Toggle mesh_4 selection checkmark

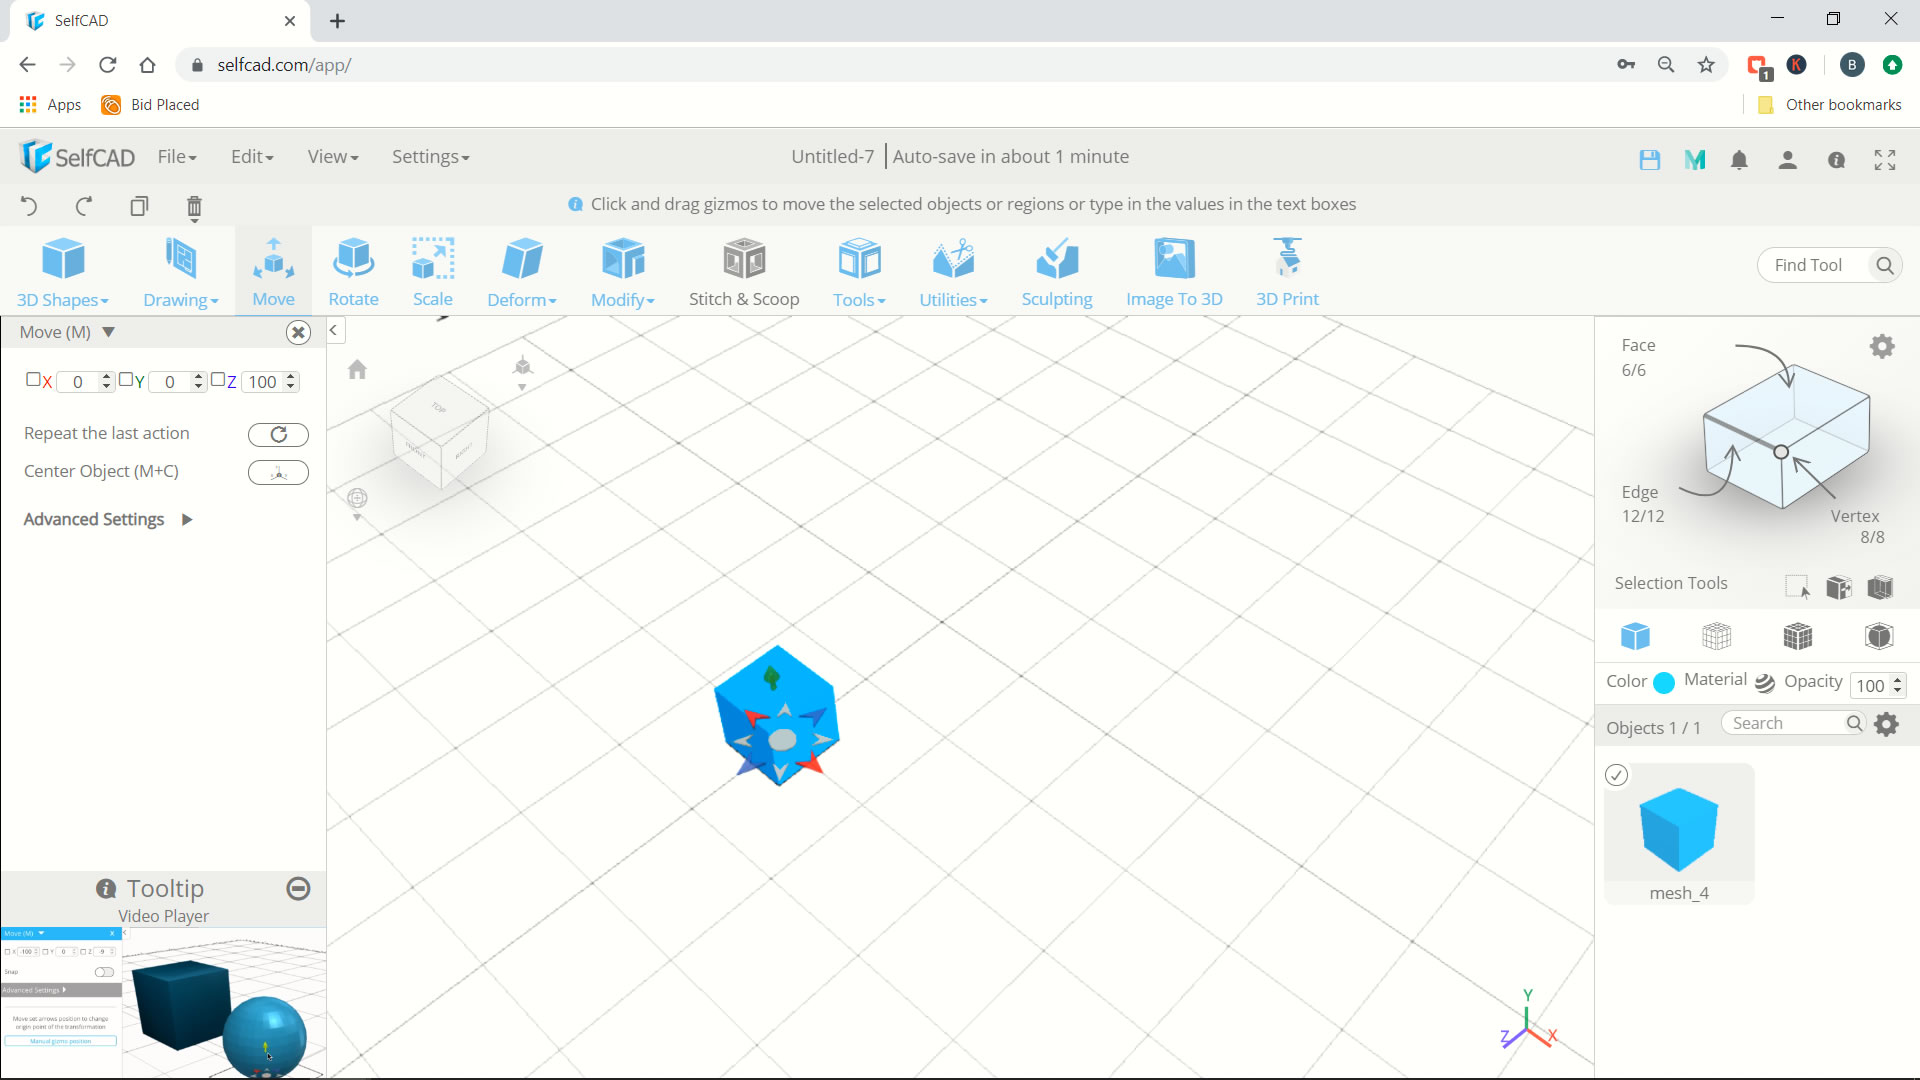pyautogui.click(x=1616, y=775)
